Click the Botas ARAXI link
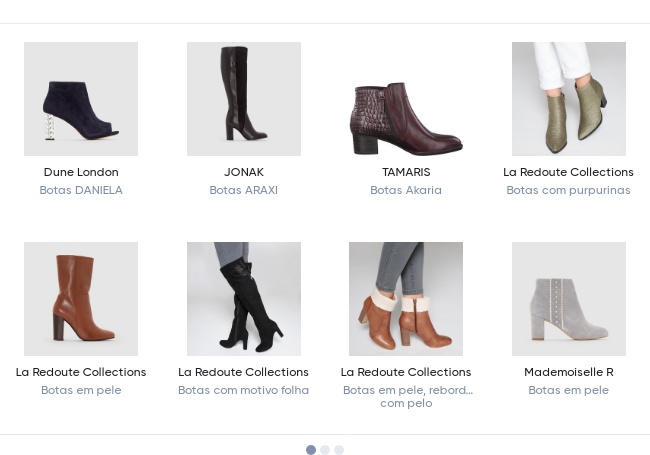This screenshot has width=650, height=455. coord(244,190)
